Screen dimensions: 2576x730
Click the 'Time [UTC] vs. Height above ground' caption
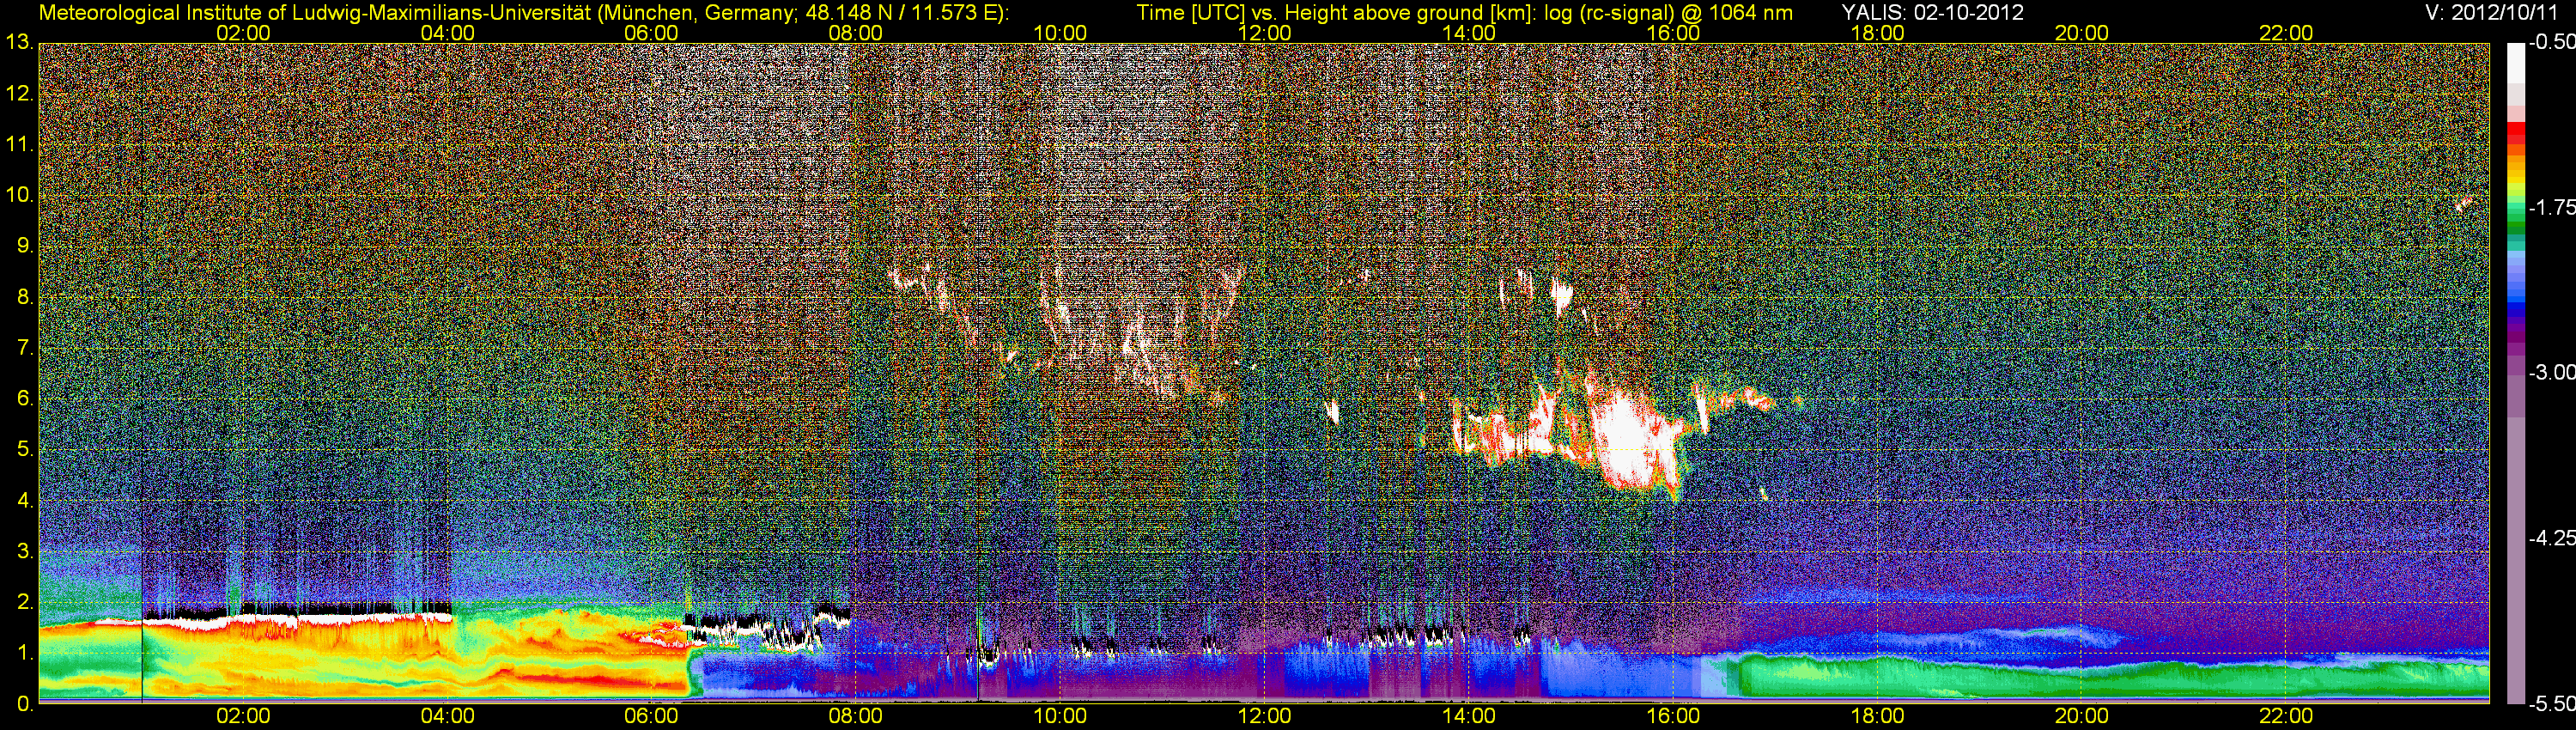click(1464, 13)
